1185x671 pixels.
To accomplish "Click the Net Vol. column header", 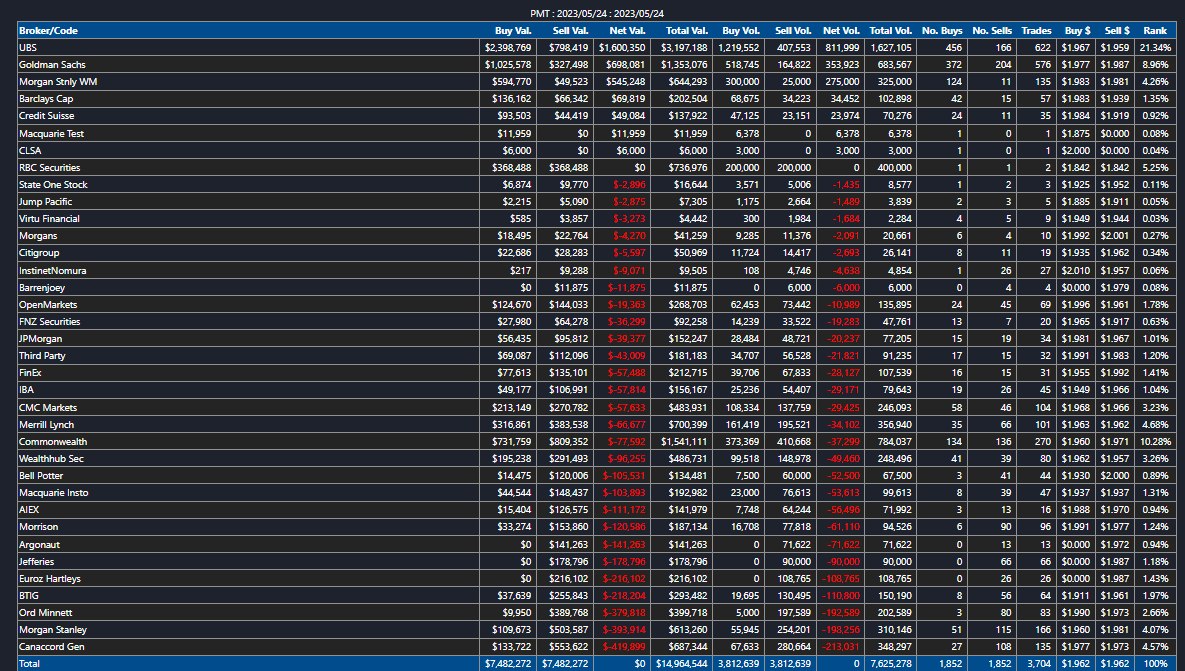I will tap(841, 31).
